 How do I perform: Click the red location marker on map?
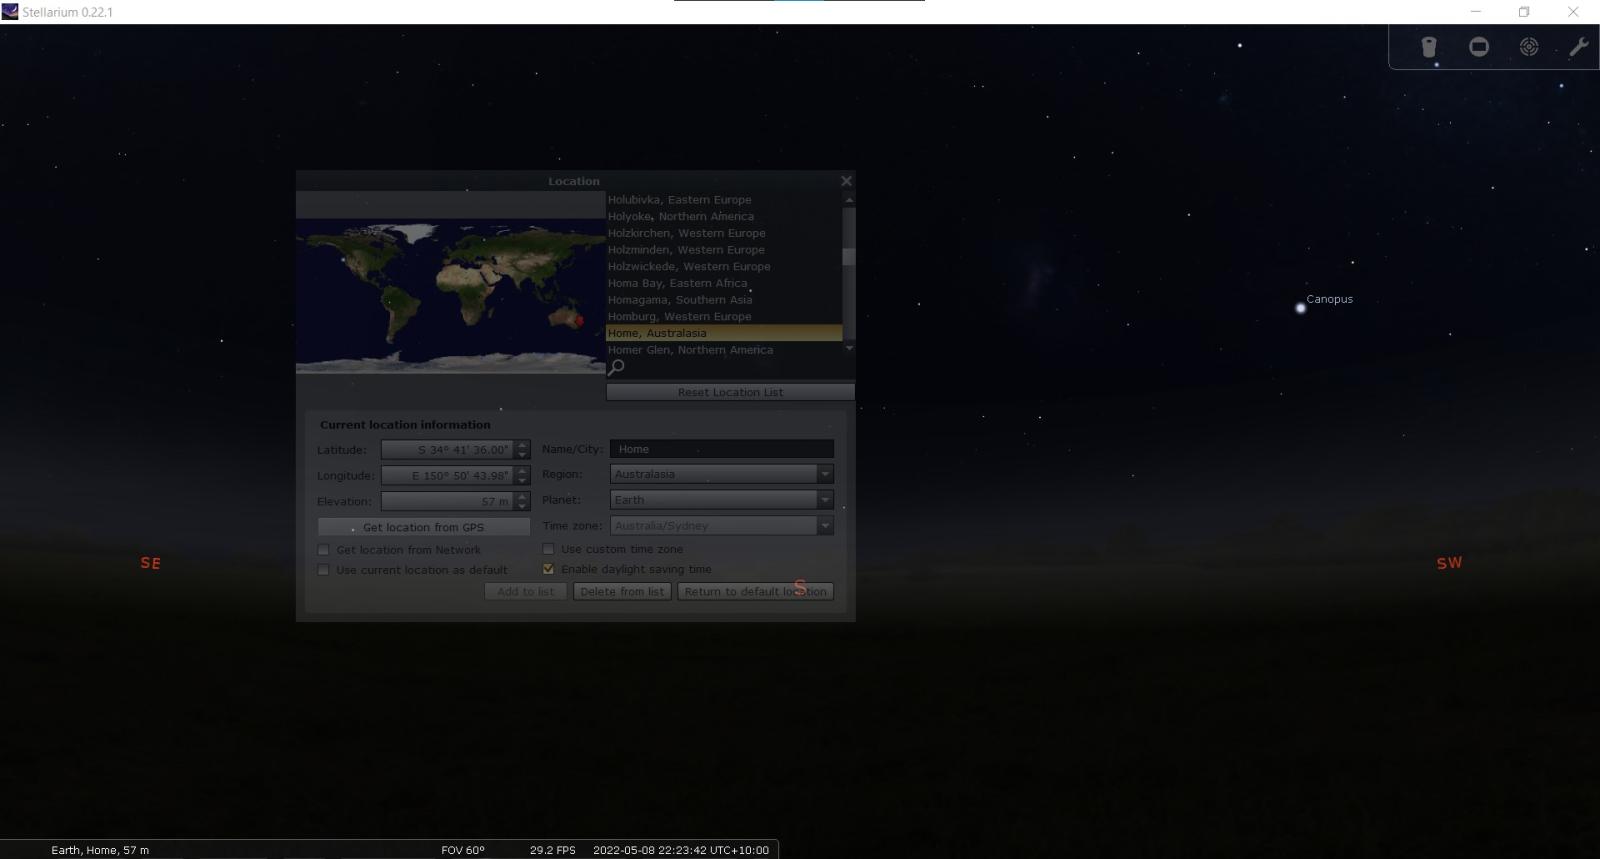pos(579,320)
